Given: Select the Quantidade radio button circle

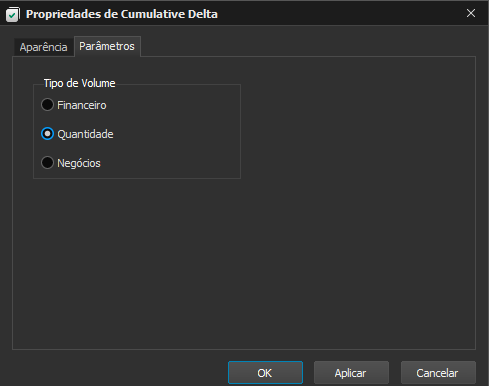Looking at the screenshot, I should coord(47,134).
